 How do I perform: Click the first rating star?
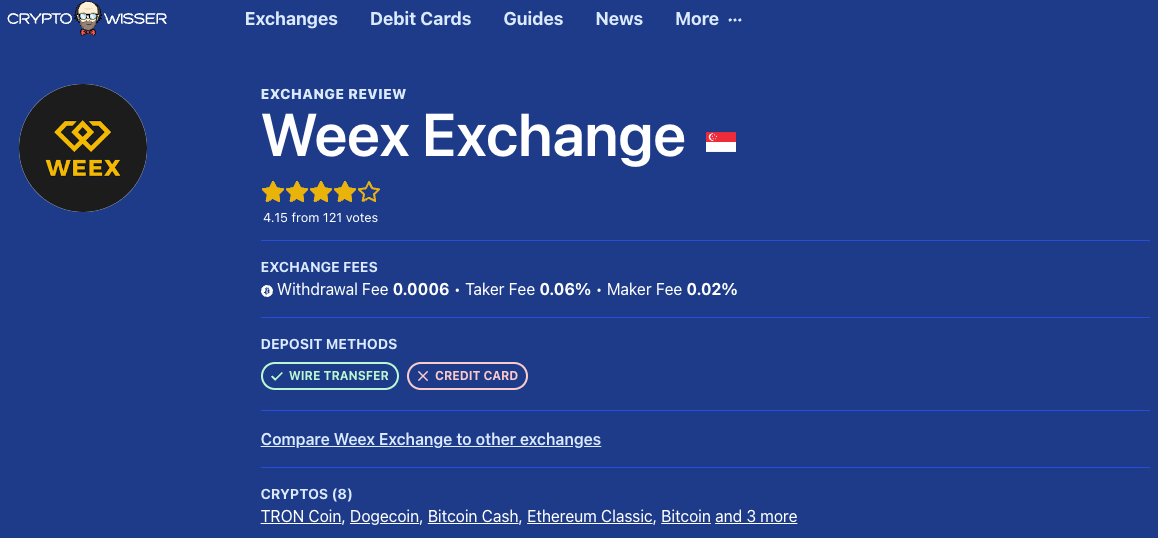click(272, 193)
